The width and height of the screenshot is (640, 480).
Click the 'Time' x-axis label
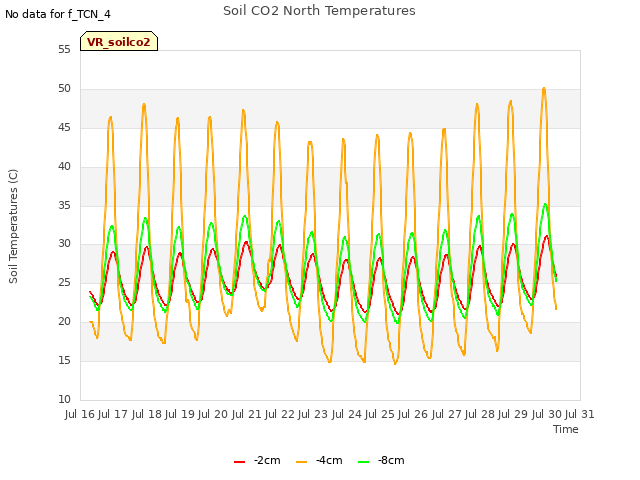pyautogui.click(x=566, y=429)
